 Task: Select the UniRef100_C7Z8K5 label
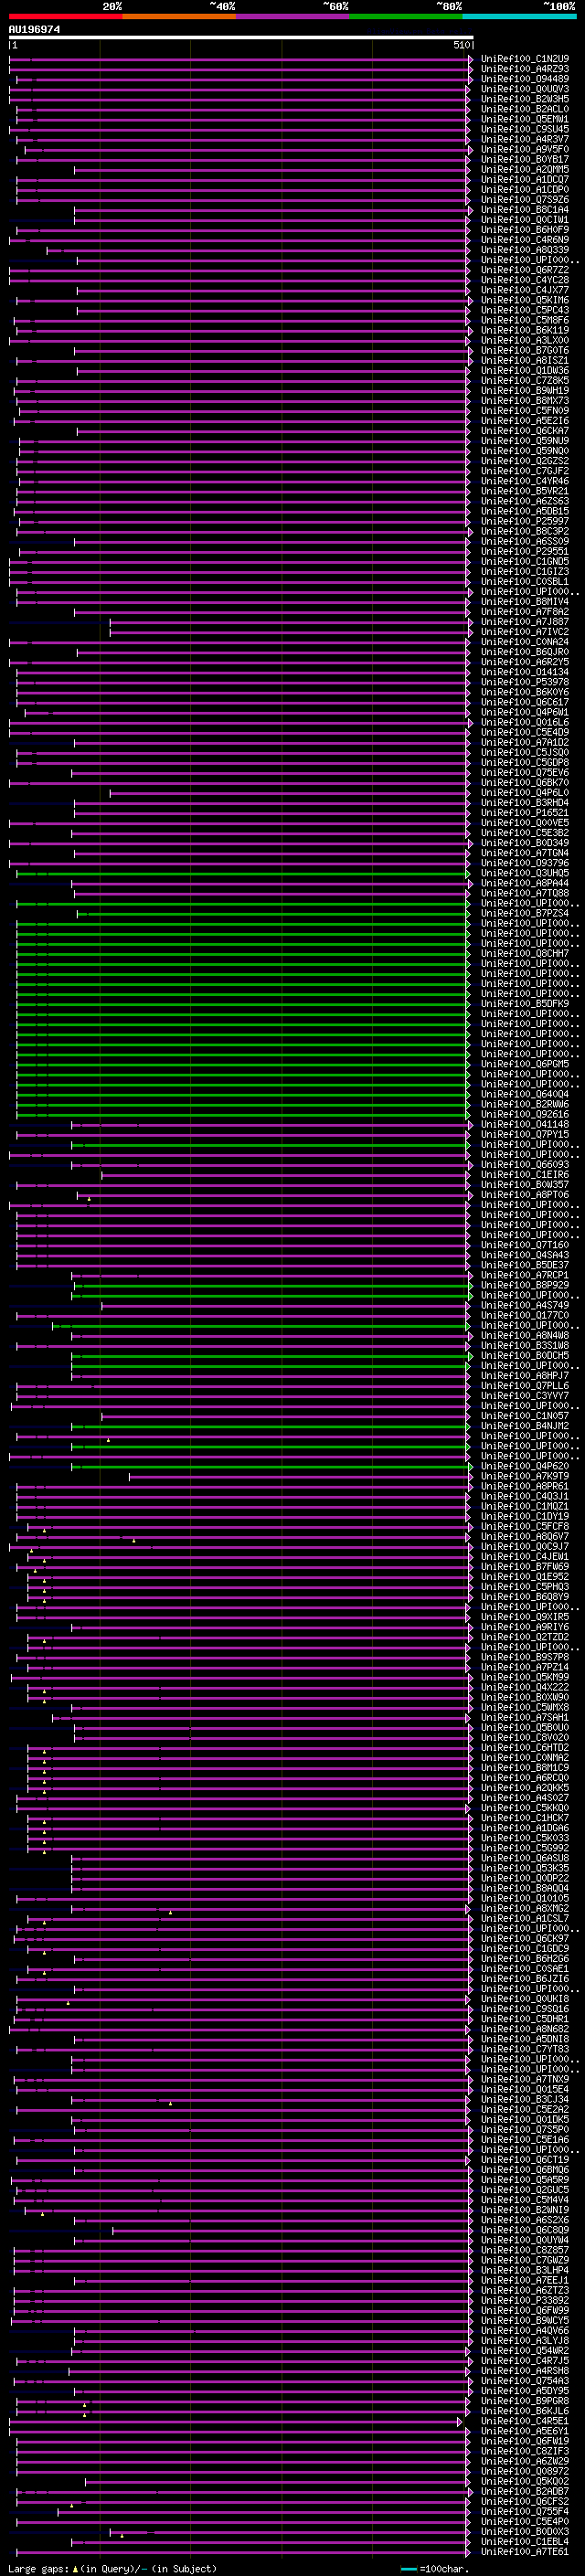click(525, 380)
